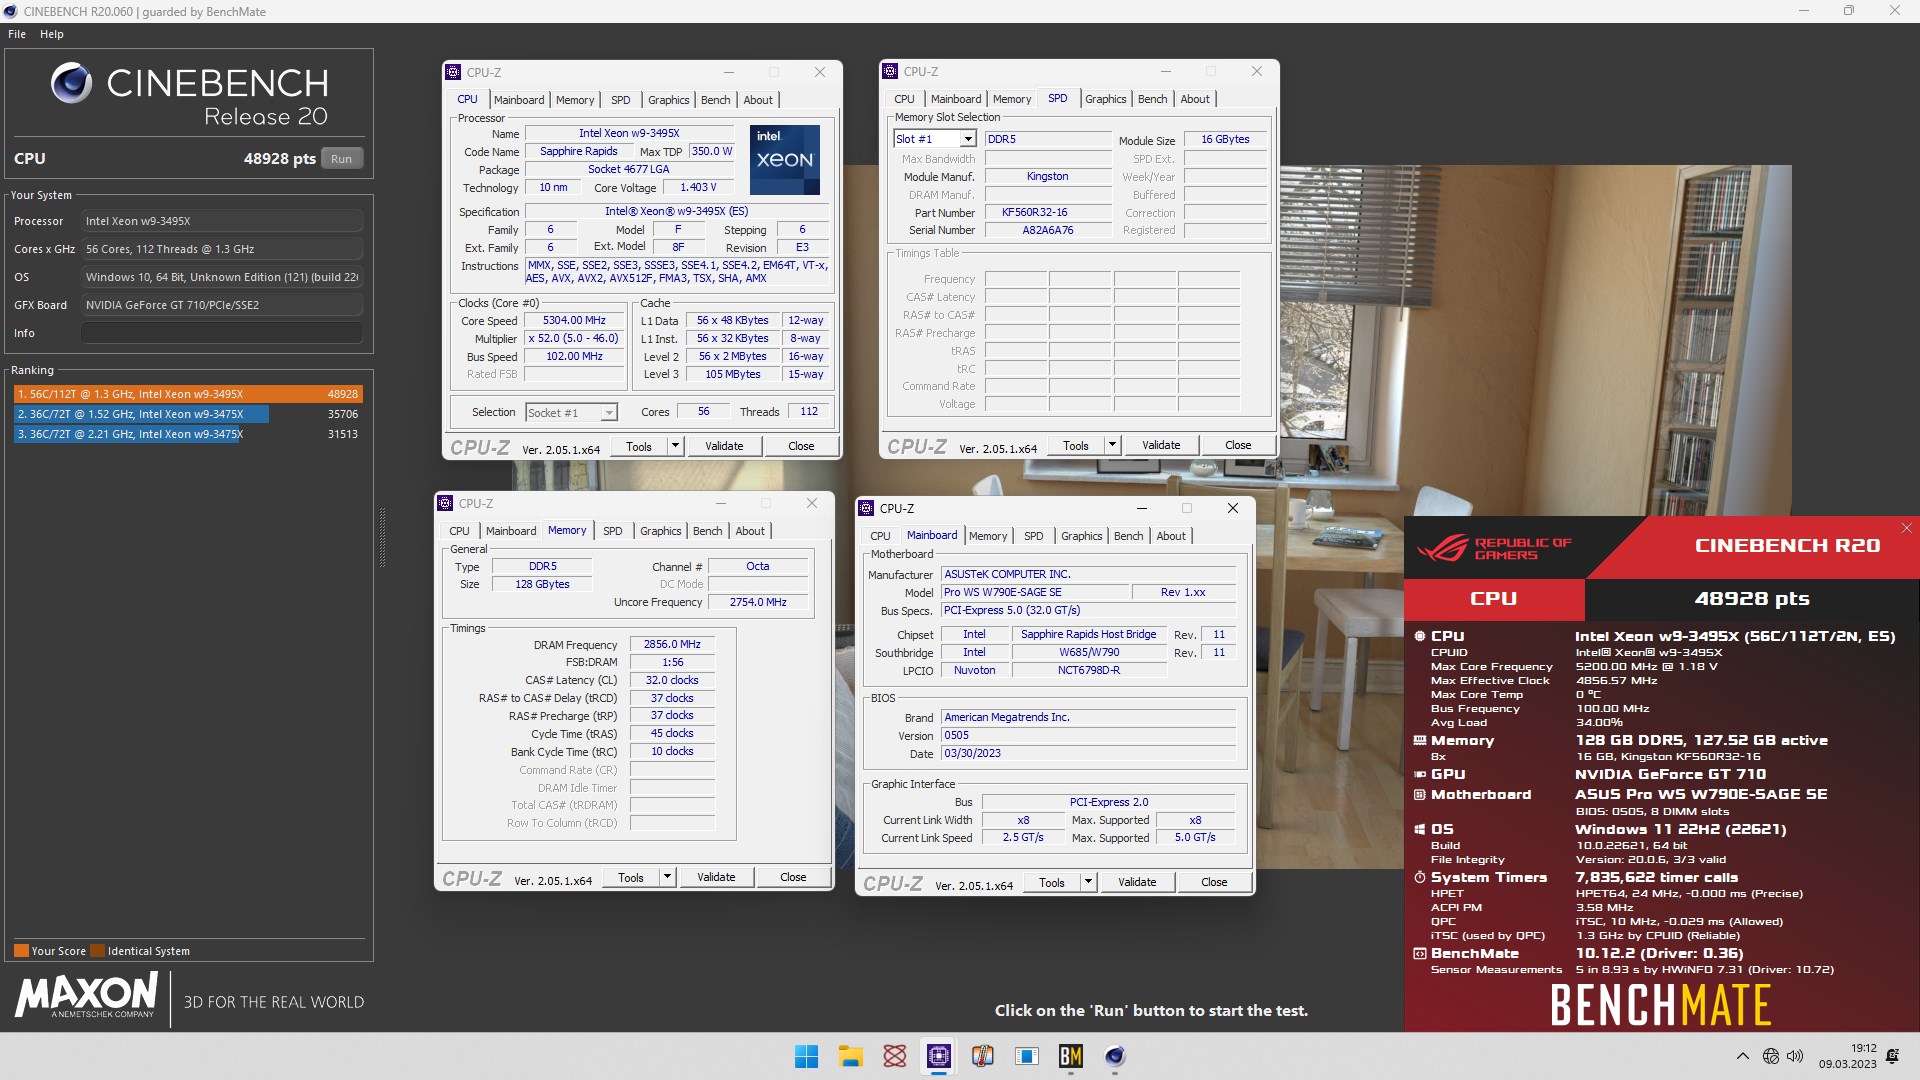Click the Cinebench sphere logo
The width and height of the screenshot is (1920, 1080).
click(71, 83)
